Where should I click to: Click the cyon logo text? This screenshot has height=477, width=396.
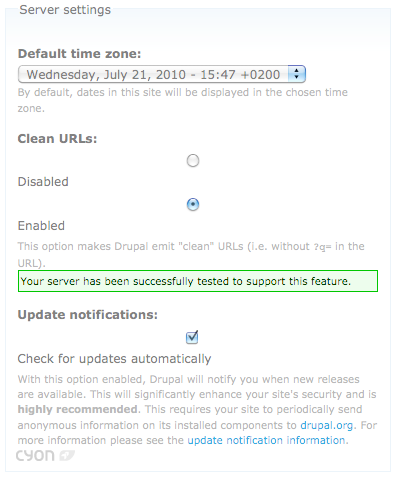click(x=35, y=456)
